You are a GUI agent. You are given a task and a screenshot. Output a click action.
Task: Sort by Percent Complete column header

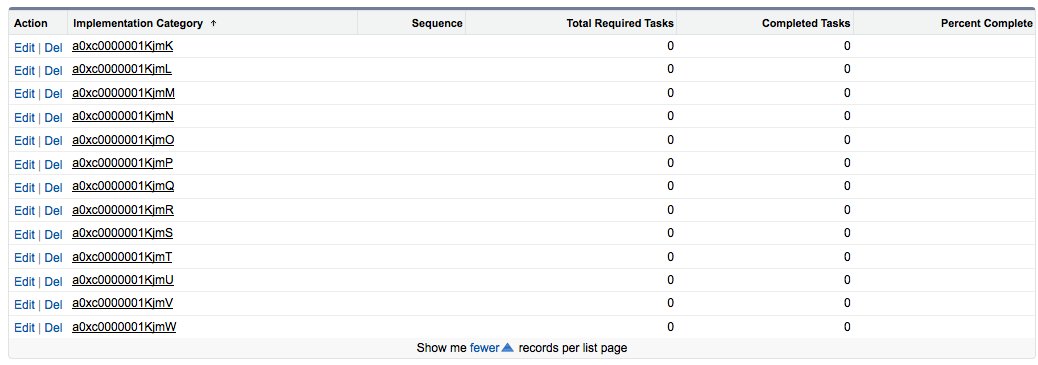(x=986, y=23)
